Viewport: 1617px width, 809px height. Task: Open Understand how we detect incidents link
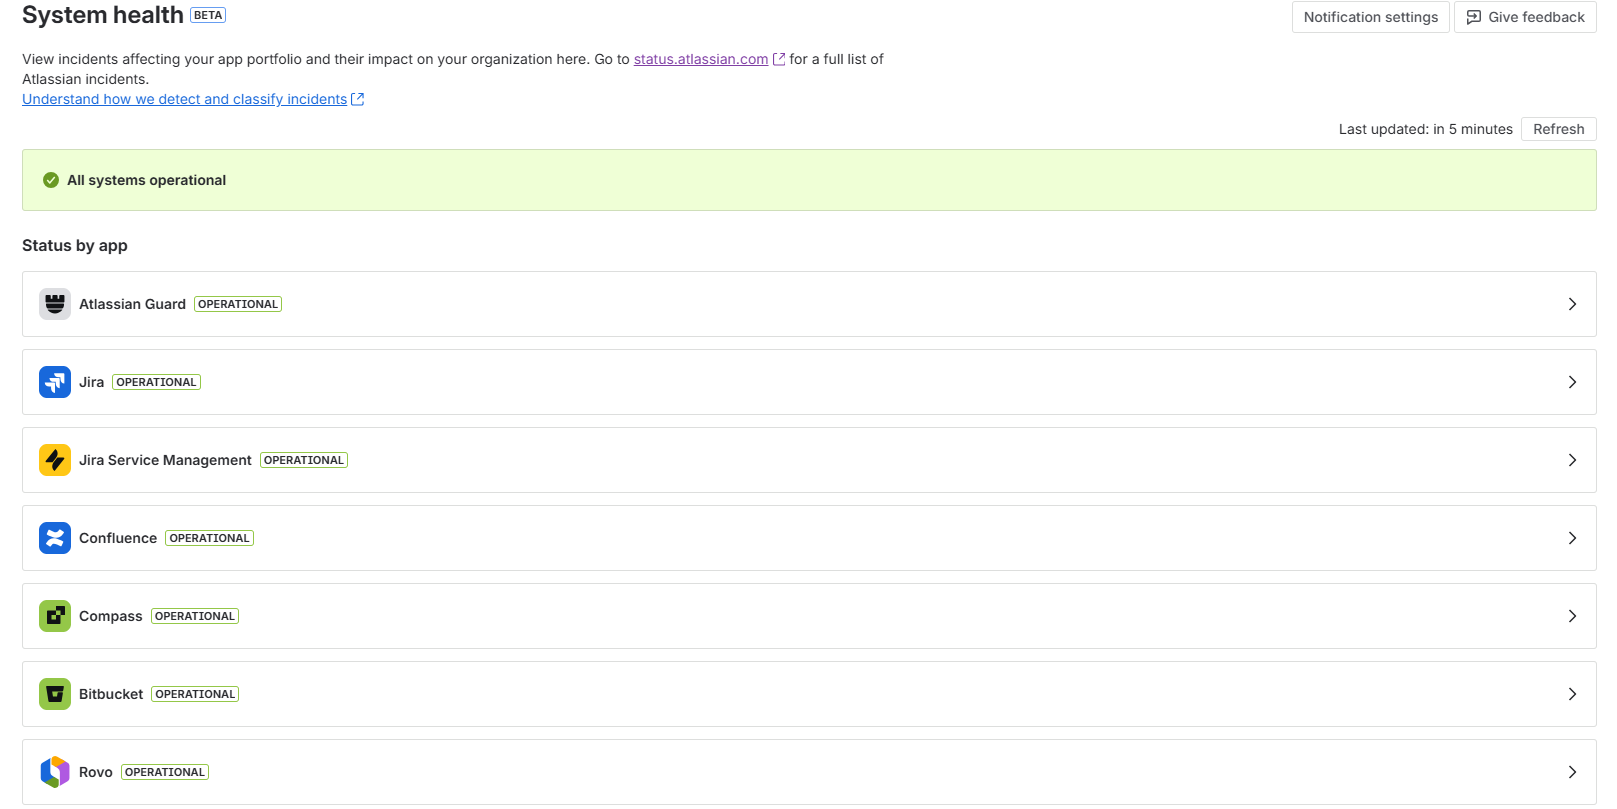coord(185,99)
